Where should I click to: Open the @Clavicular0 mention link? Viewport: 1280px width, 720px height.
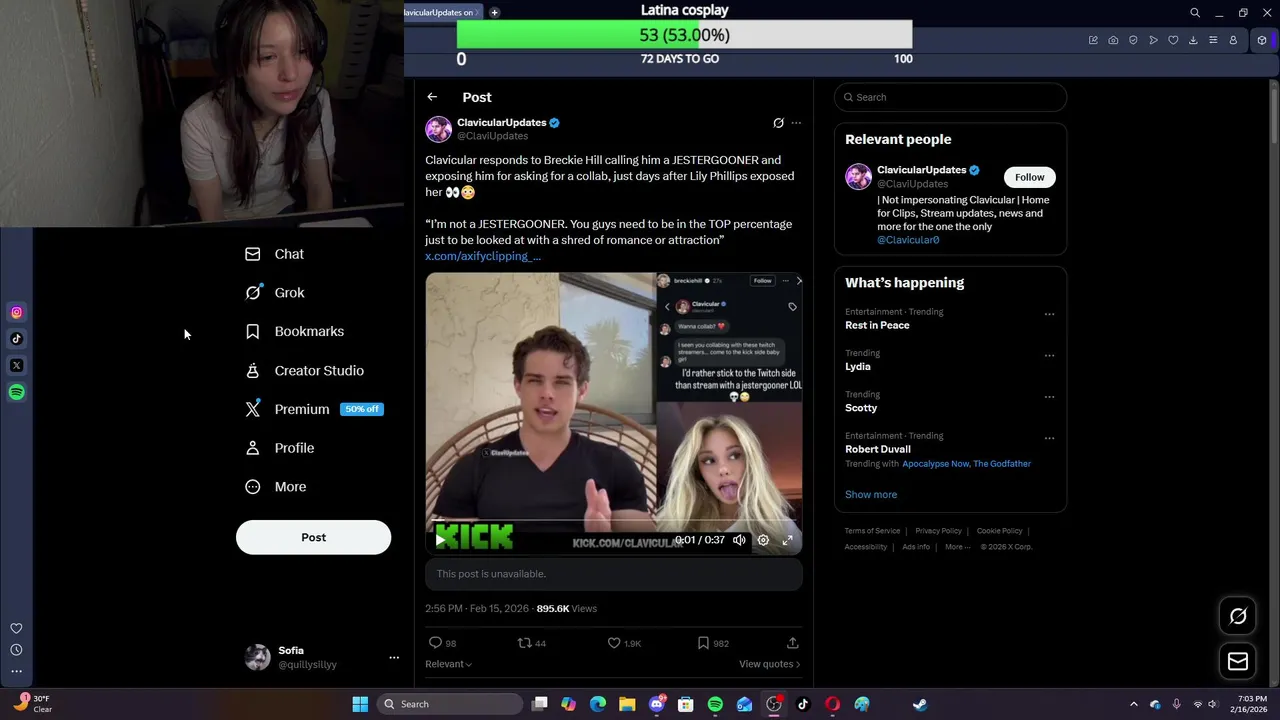tap(908, 240)
